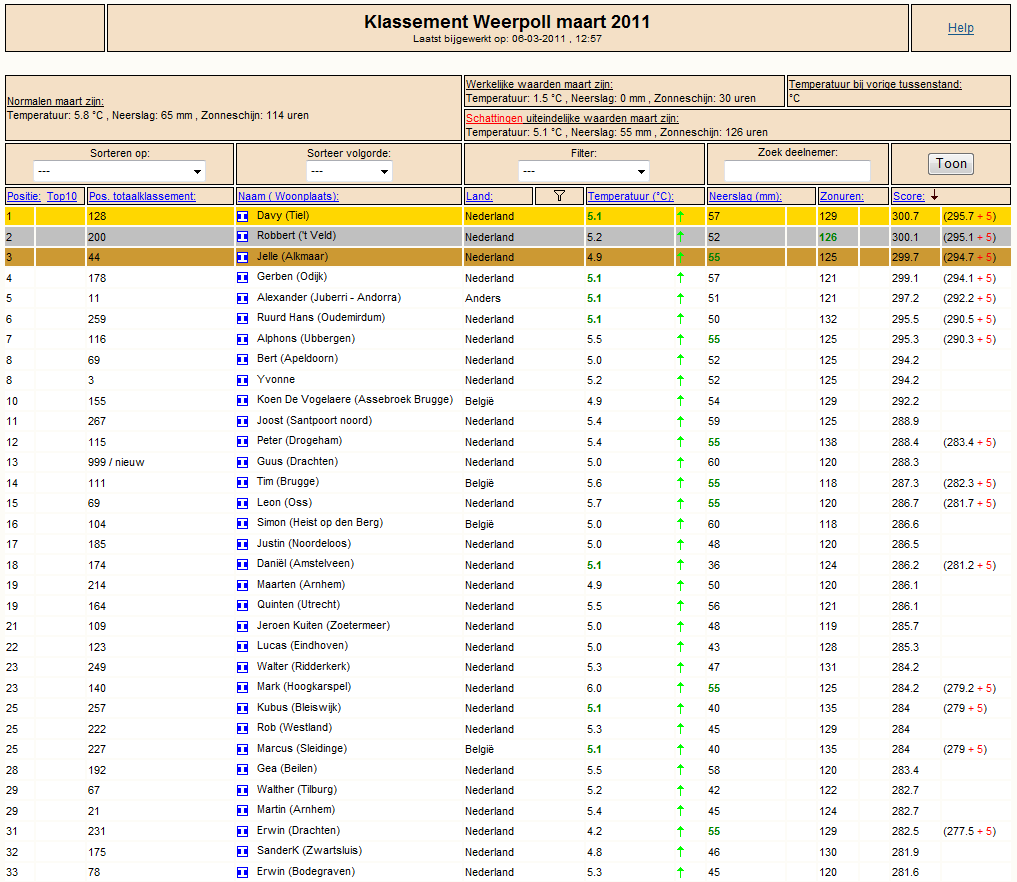This screenshot has width=1017, height=882.
Task: Click 'Gea (Beilen)' name
Action: (287, 768)
